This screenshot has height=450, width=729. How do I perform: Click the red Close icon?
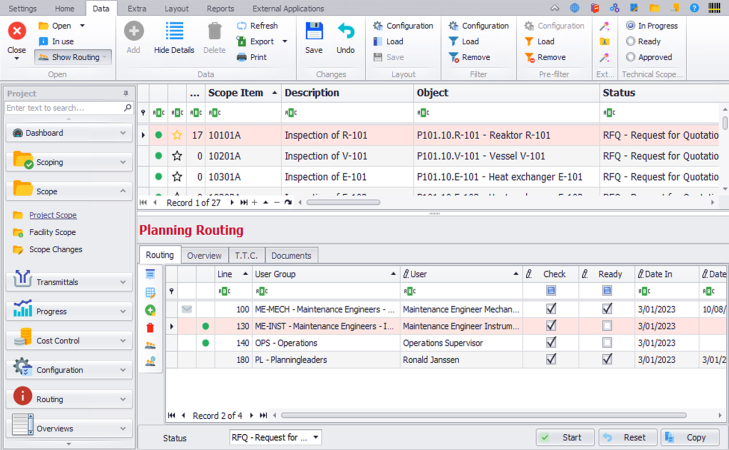(17, 31)
